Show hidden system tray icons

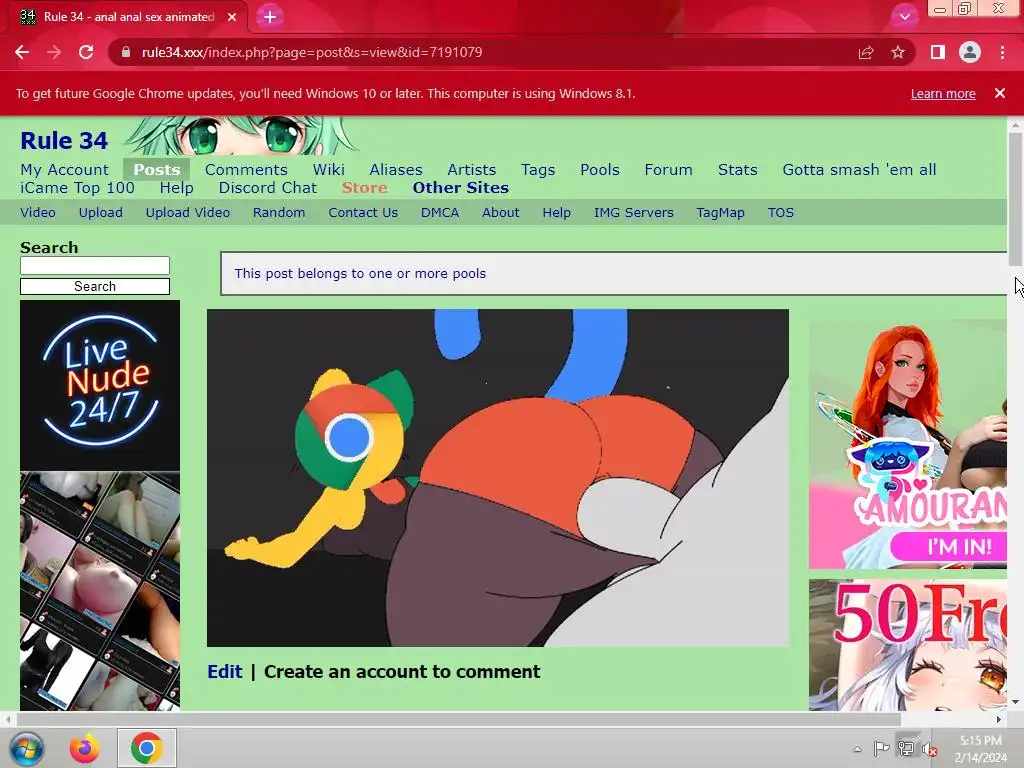point(857,749)
